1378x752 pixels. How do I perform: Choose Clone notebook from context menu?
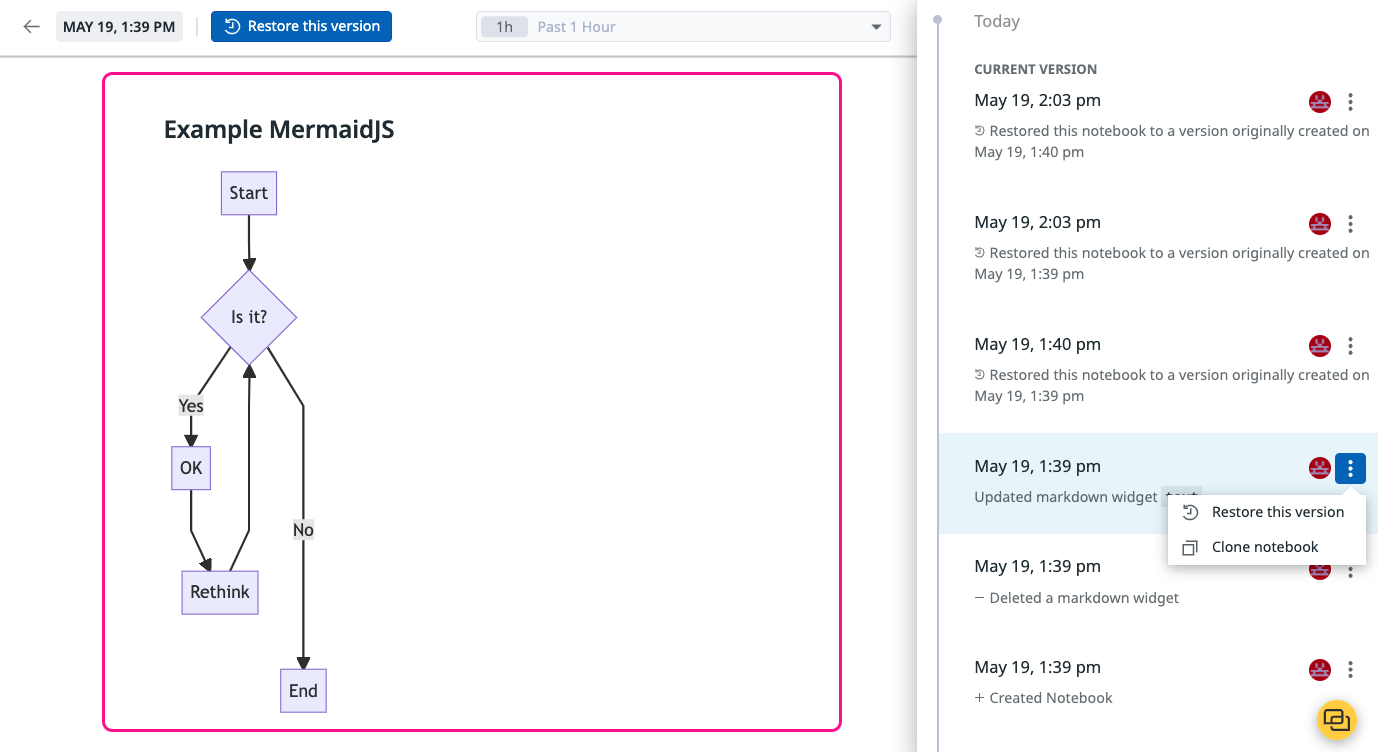click(1266, 547)
